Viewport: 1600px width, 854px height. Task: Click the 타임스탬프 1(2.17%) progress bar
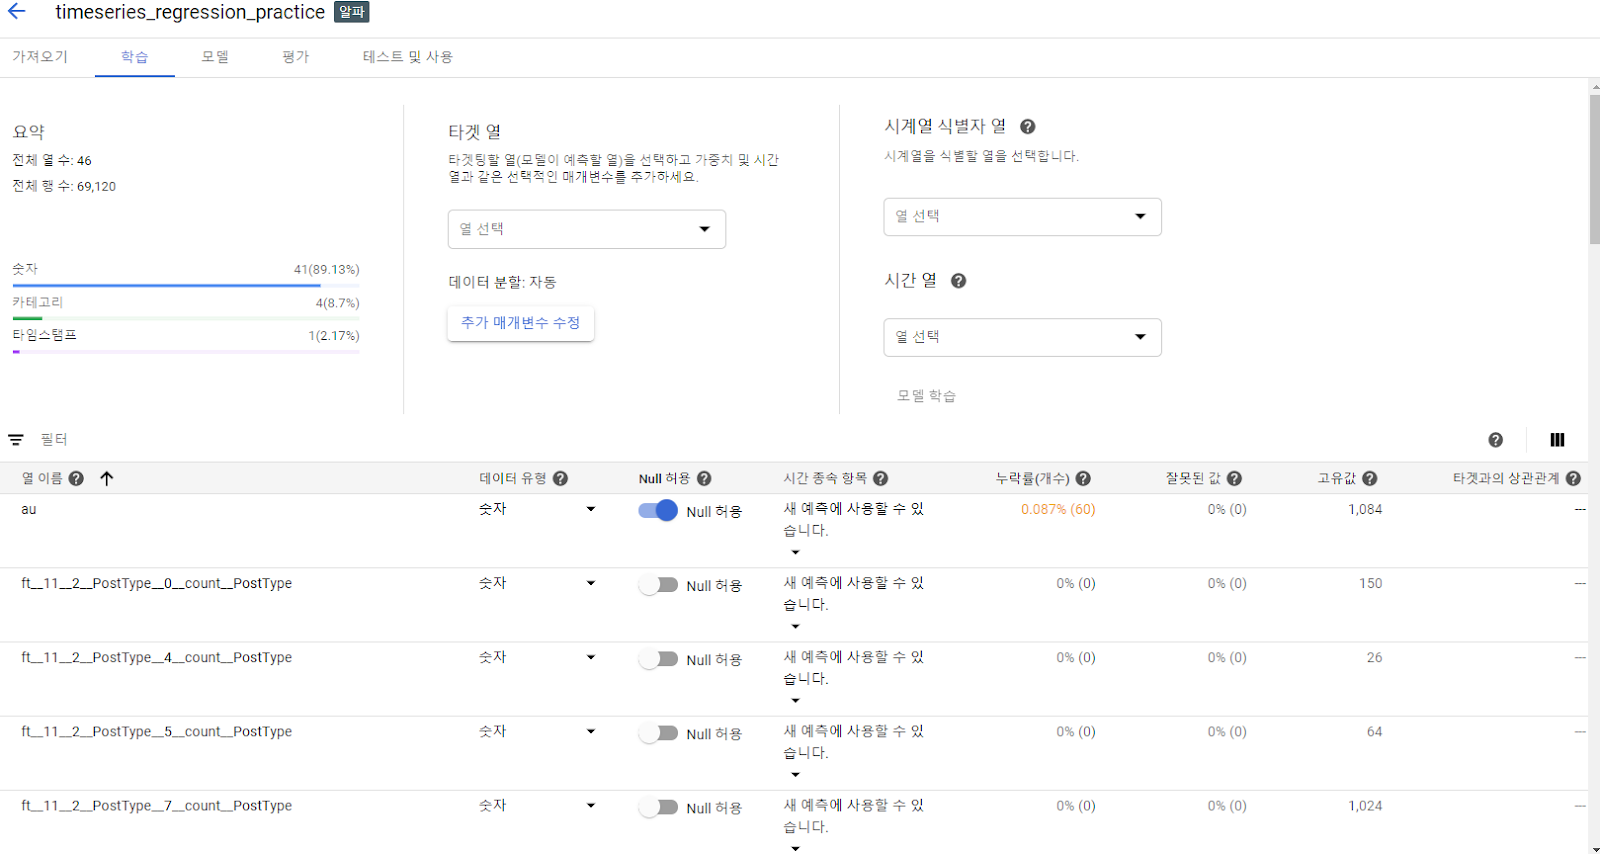pos(186,352)
